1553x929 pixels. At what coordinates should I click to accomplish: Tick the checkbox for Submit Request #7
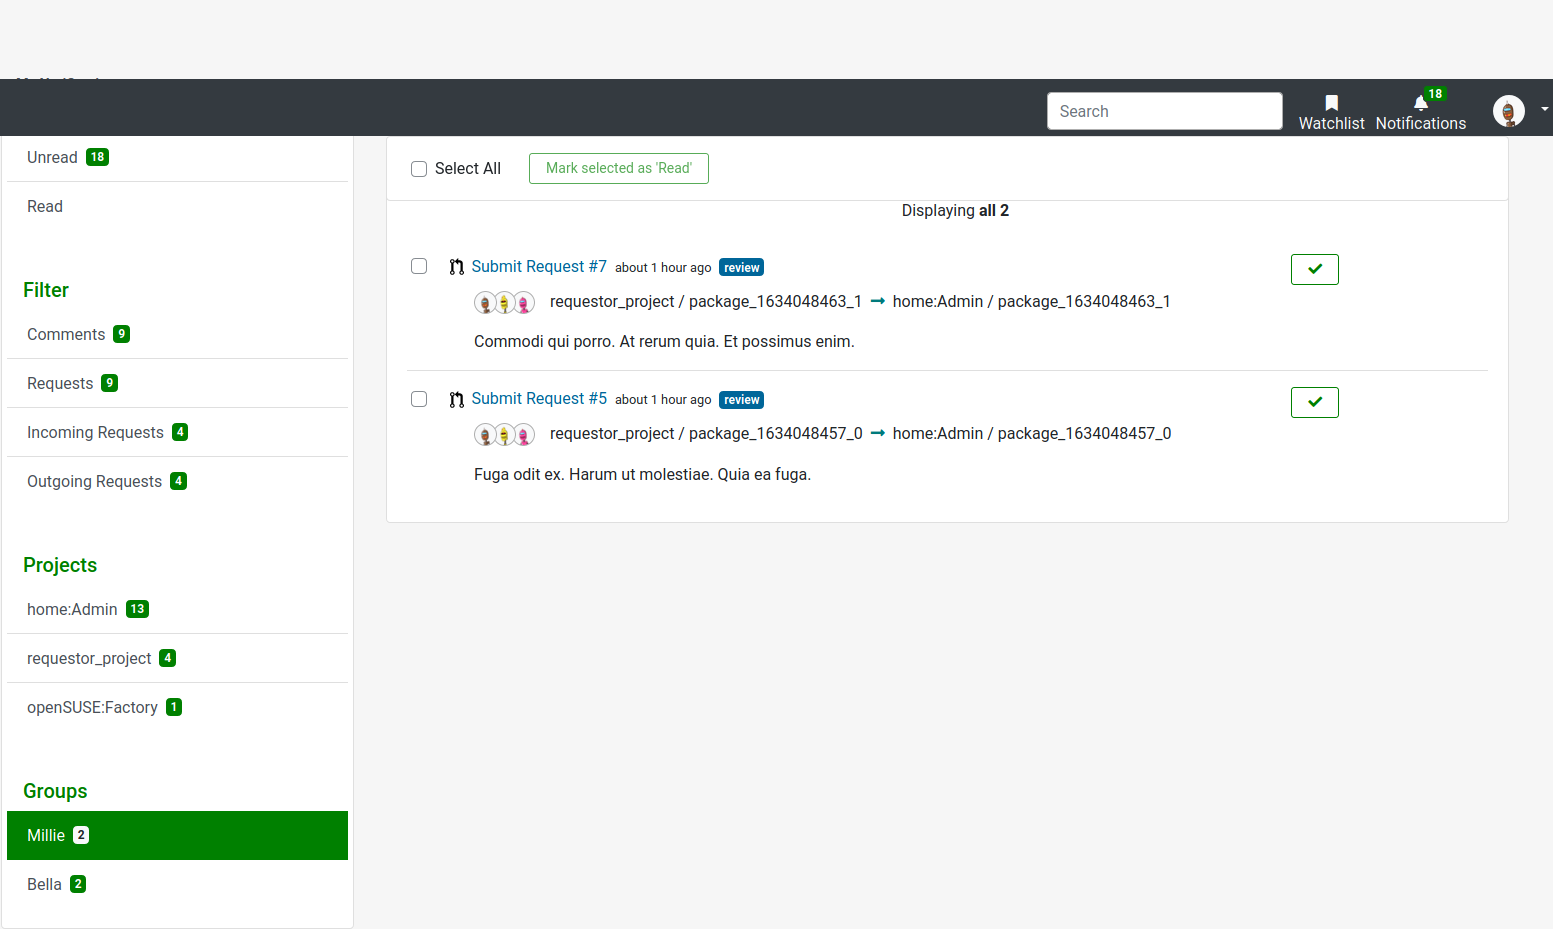click(419, 266)
